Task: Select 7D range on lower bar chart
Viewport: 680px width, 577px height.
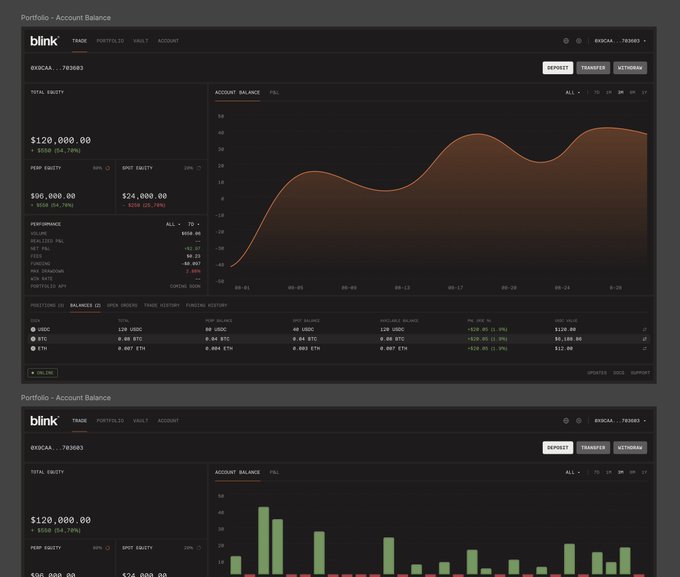Action: [597, 472]
